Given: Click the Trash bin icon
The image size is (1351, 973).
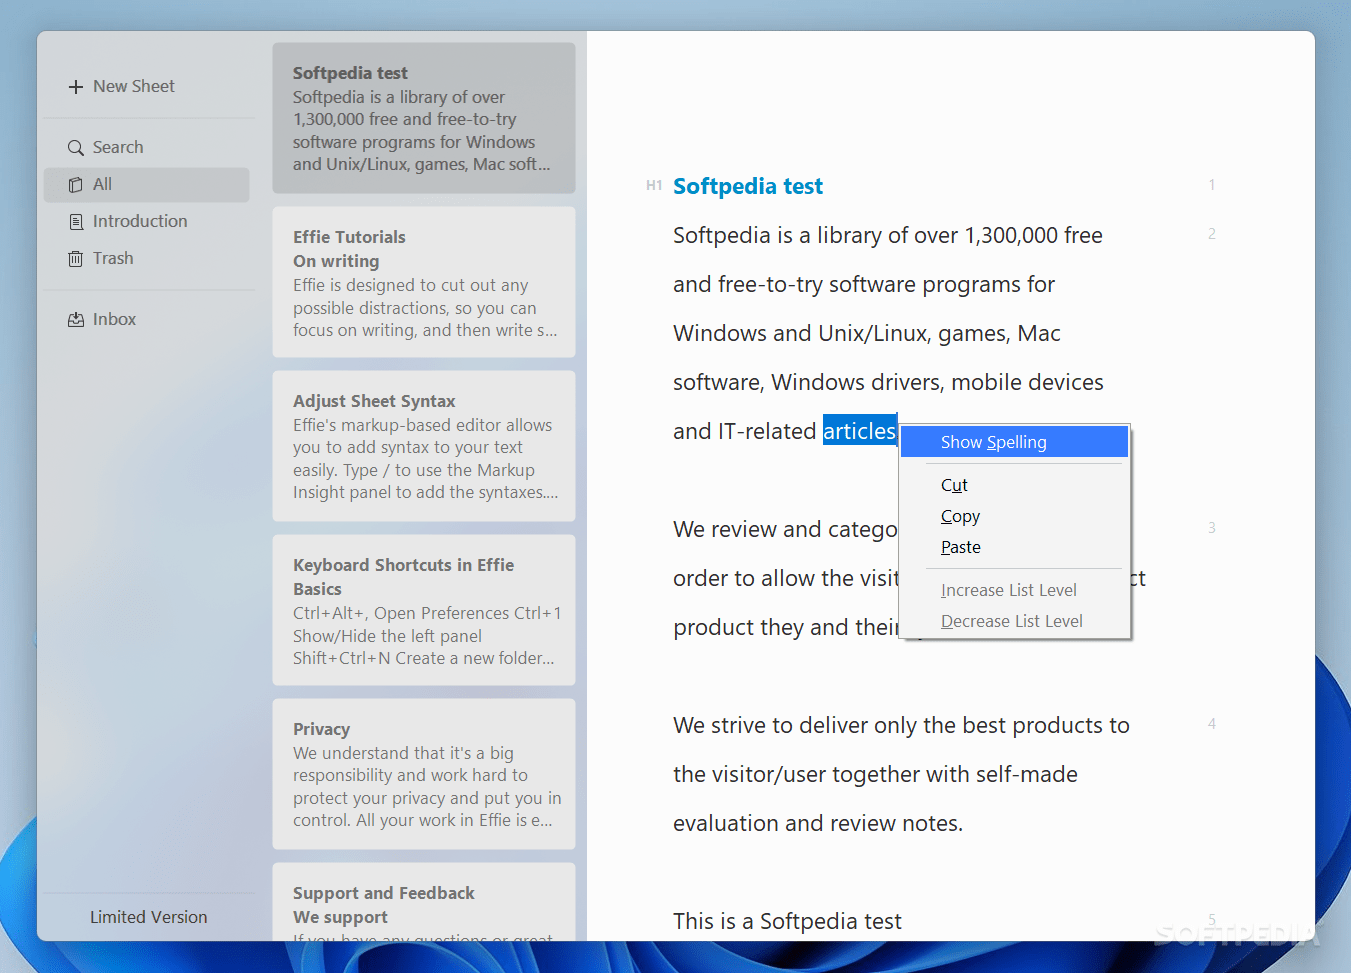Looking at the screenshot, I should pos(76,259).
